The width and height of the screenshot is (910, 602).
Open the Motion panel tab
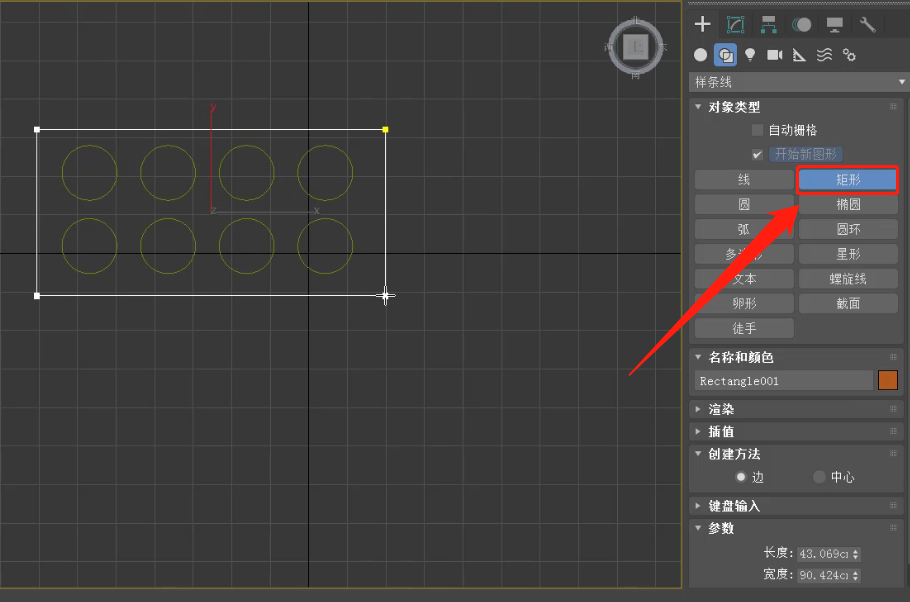(802, 25)
